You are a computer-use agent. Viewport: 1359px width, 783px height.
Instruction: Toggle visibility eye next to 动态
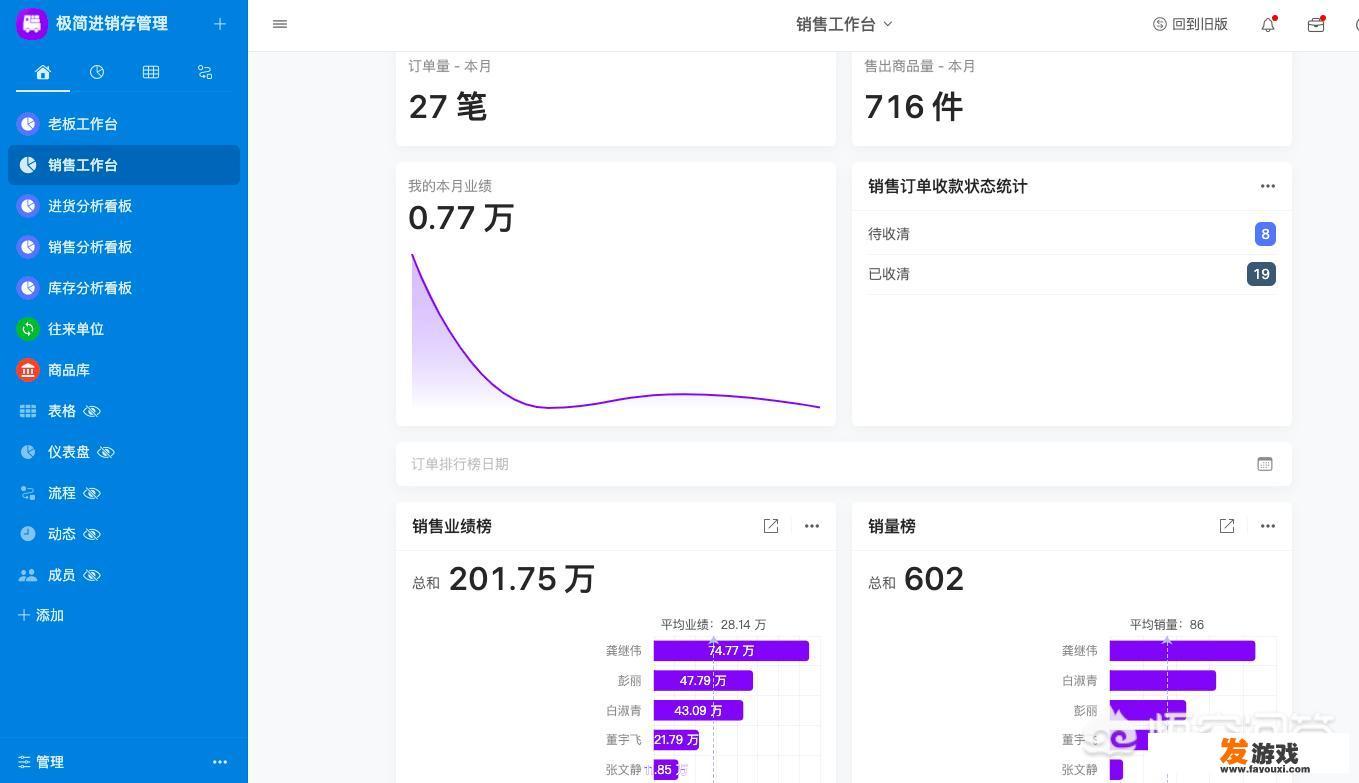pos(92,534)
